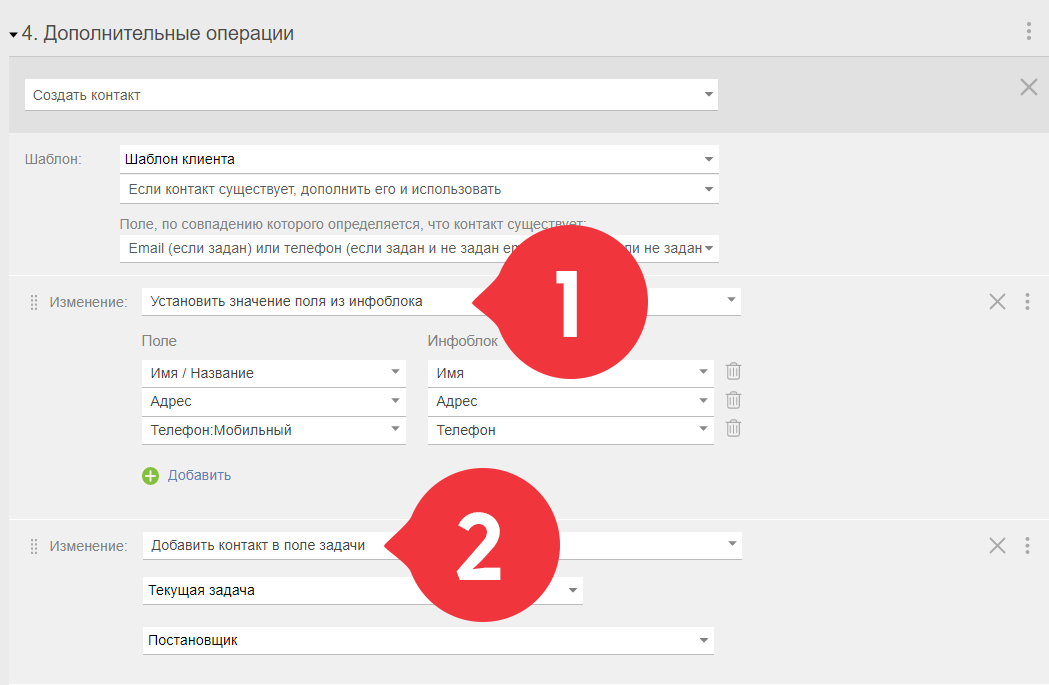The height and width of the screenshot is (685, 1049).
Task: Open the Постановщик field dropdown
Action: (x=428, y=640)
